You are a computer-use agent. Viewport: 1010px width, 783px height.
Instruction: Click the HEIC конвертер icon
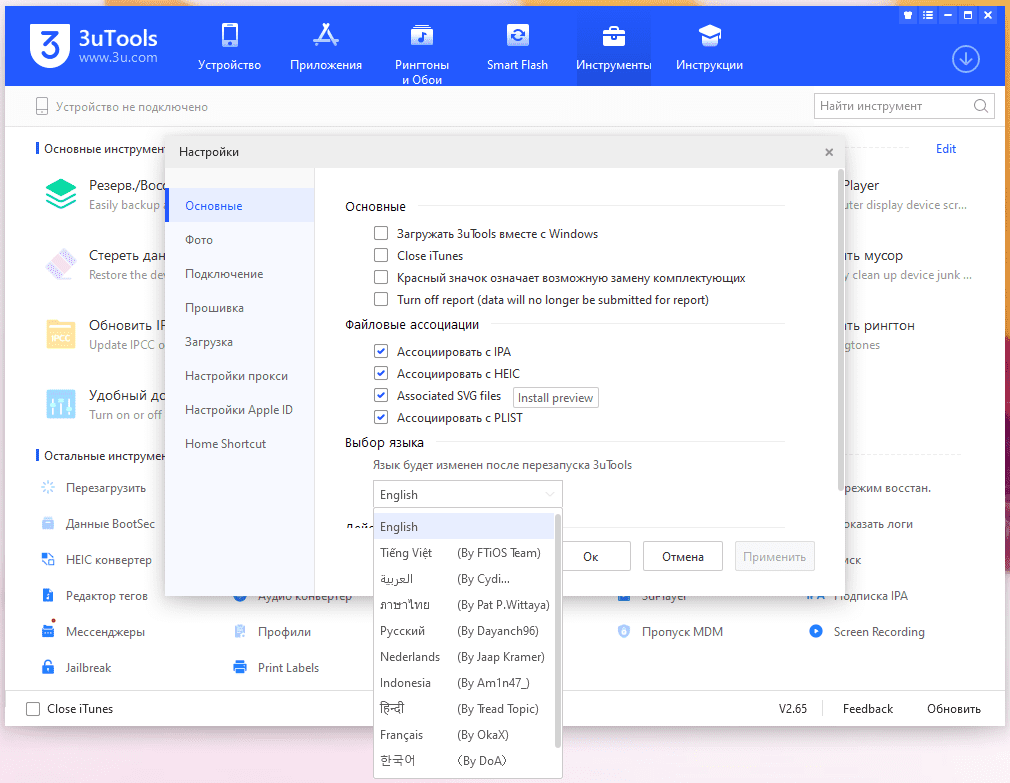tap(48, 560)
